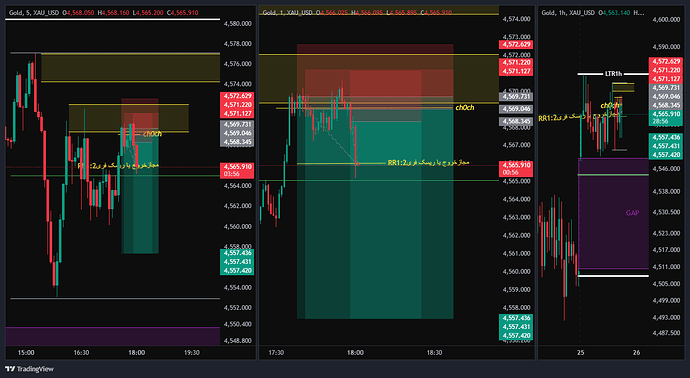Click the close value C4,565.910 in 5-minute chart legend
Viewport: 690px width, 378px height.
pos(183,13)
